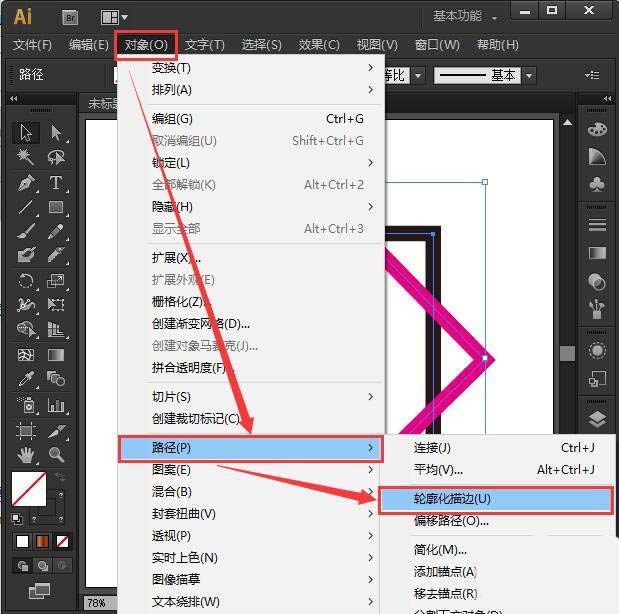Set paint mode to Gradient
The image size is (619, 614).
42,541
